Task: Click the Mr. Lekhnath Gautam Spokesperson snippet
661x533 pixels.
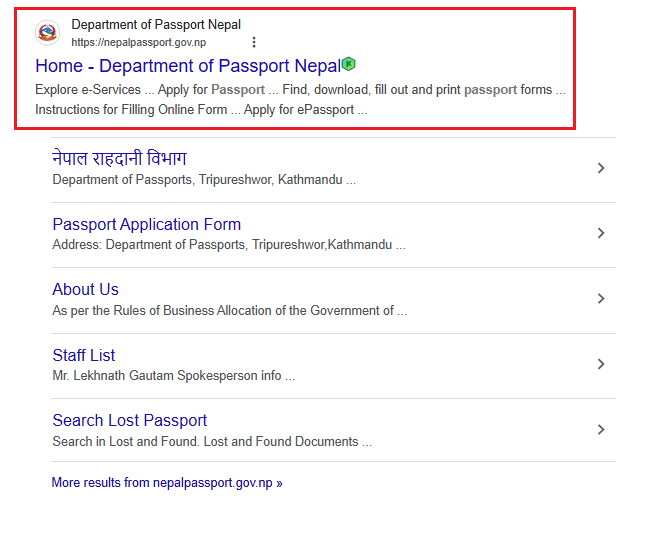Action: [173, 376]
